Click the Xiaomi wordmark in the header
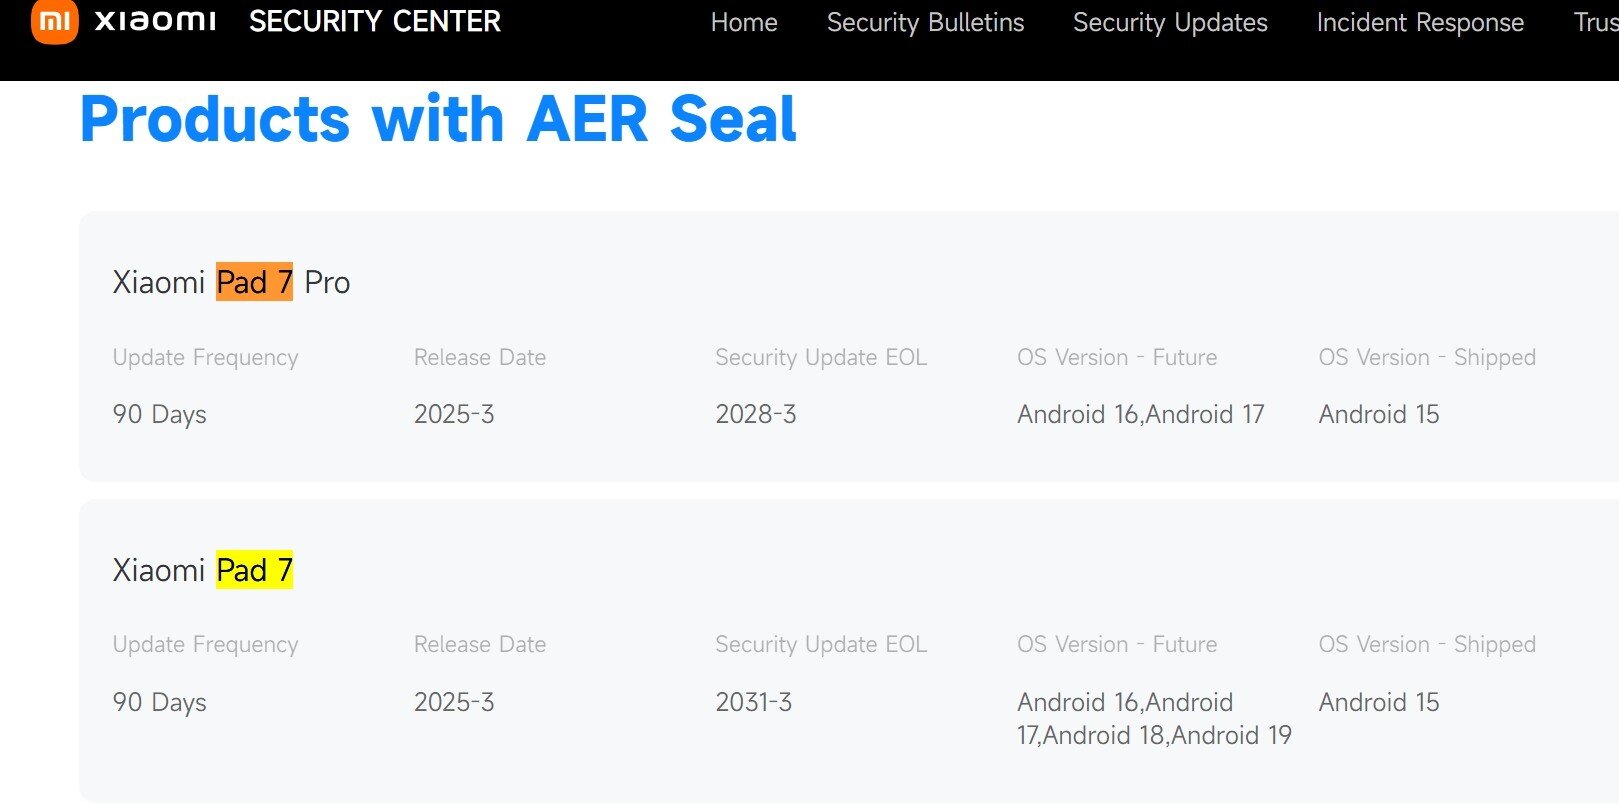The width and height of the screenshot is (1619, 811). click(155, 22)
